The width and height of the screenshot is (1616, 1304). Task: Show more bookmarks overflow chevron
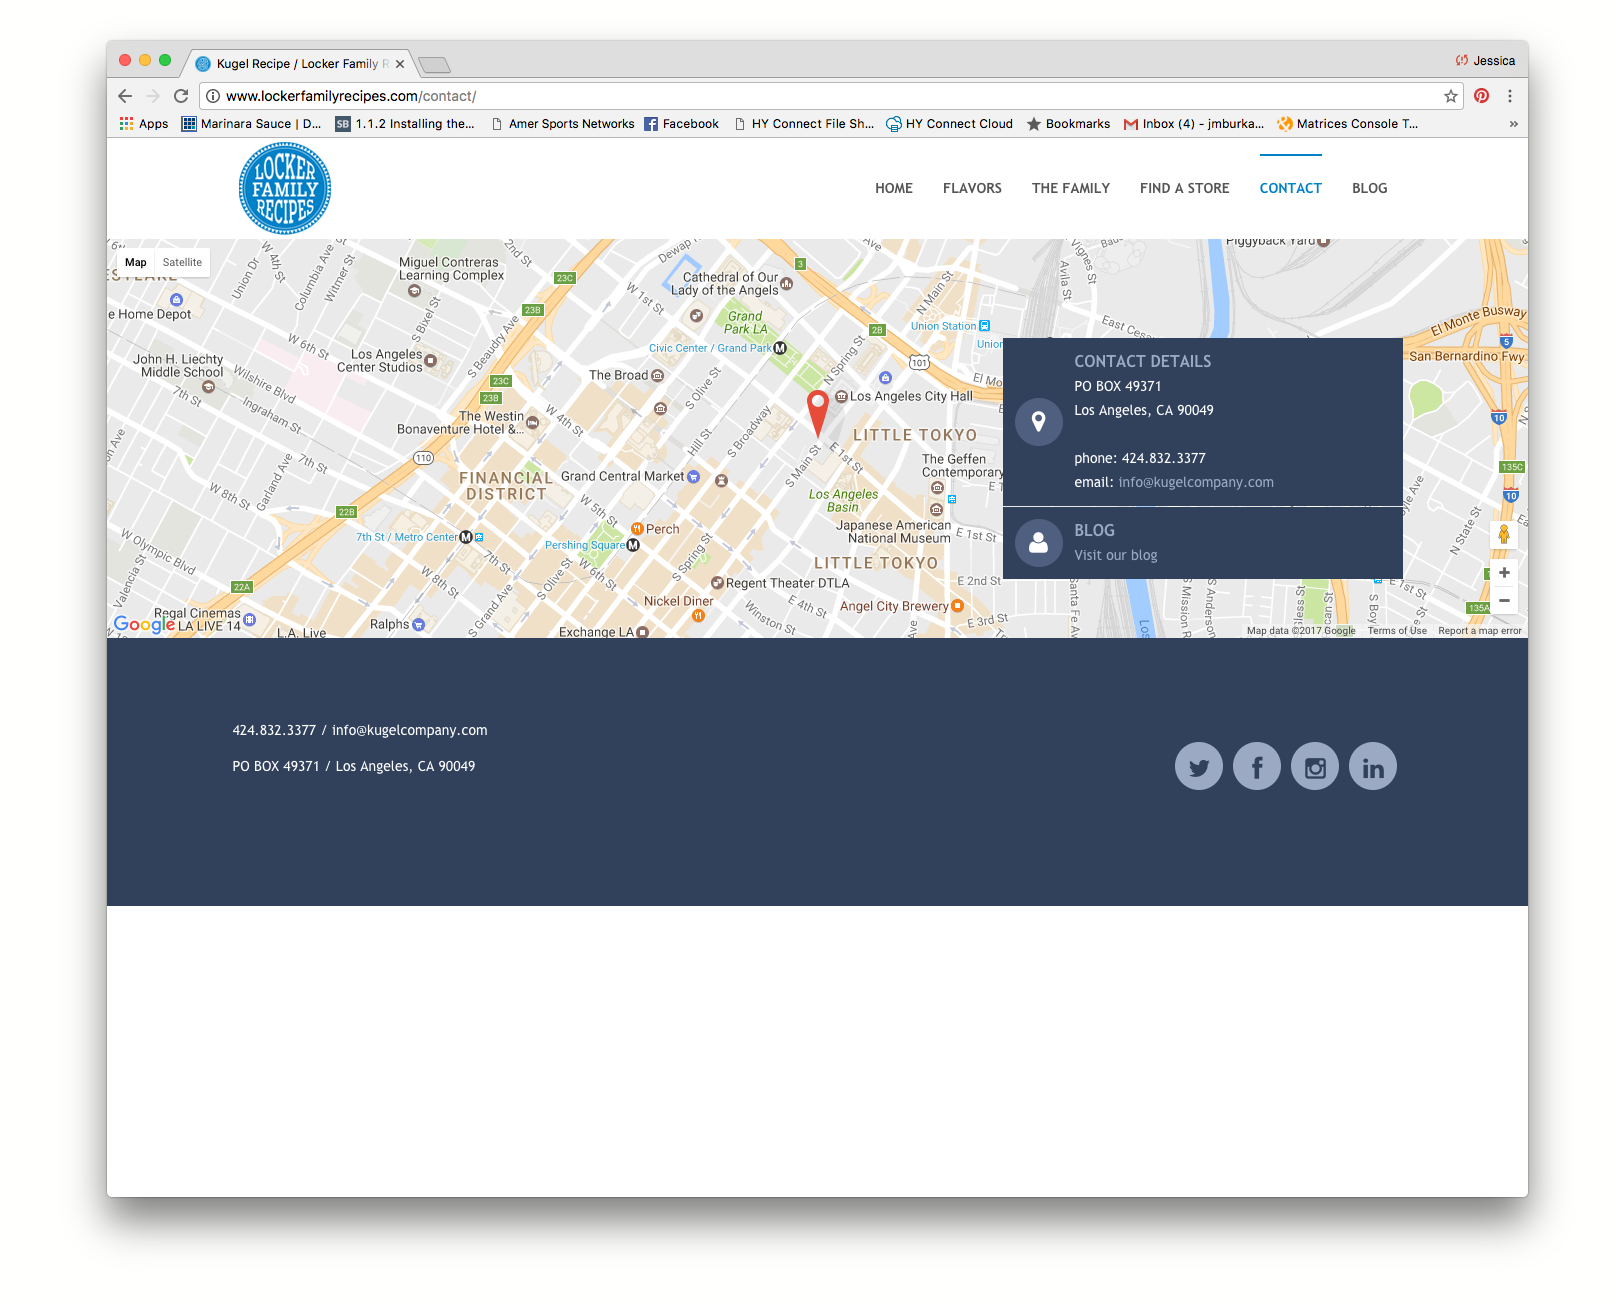click(1513, 124)
